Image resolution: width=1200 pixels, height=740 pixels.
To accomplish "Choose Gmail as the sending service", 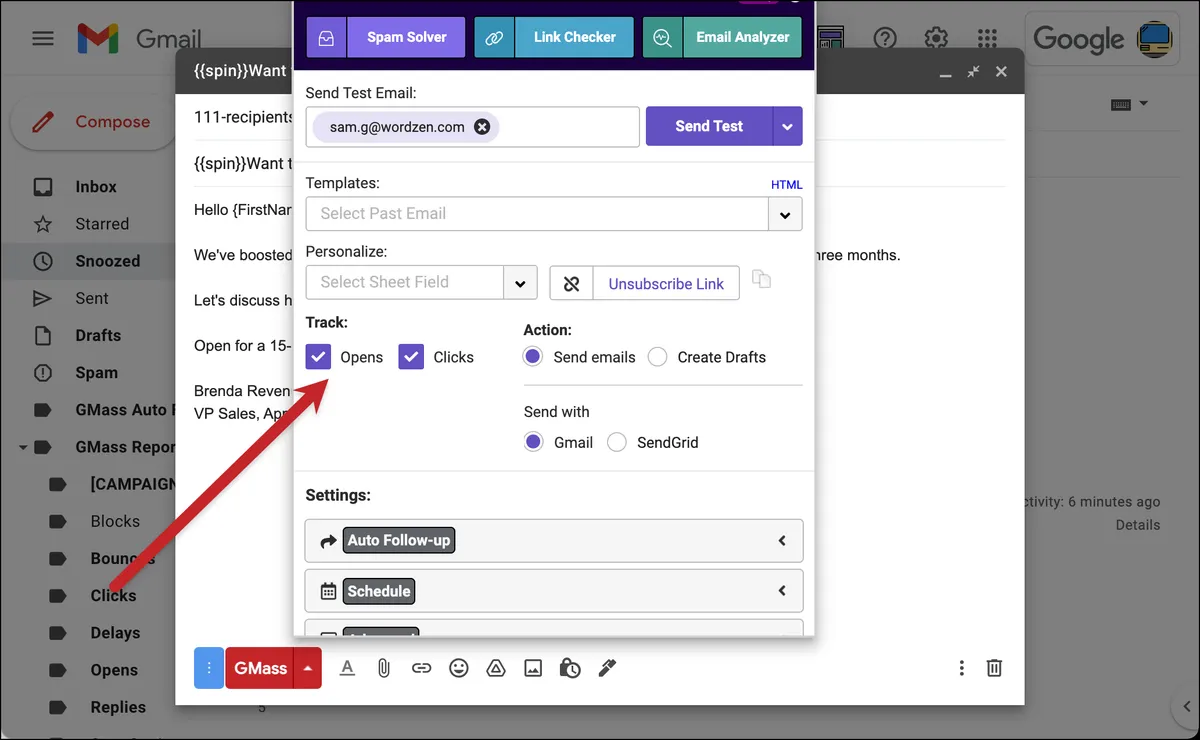I will pyautogui.click(x=533, y=442).
